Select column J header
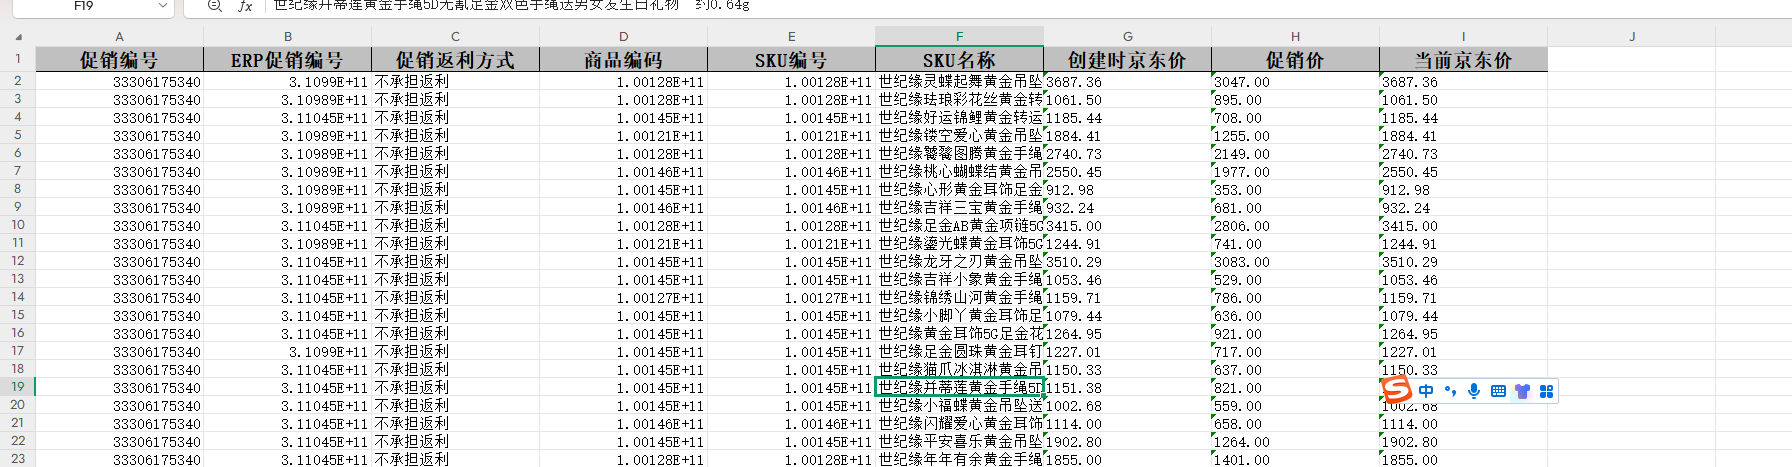Screen dimensions: 1792x467 point(1631,36)
